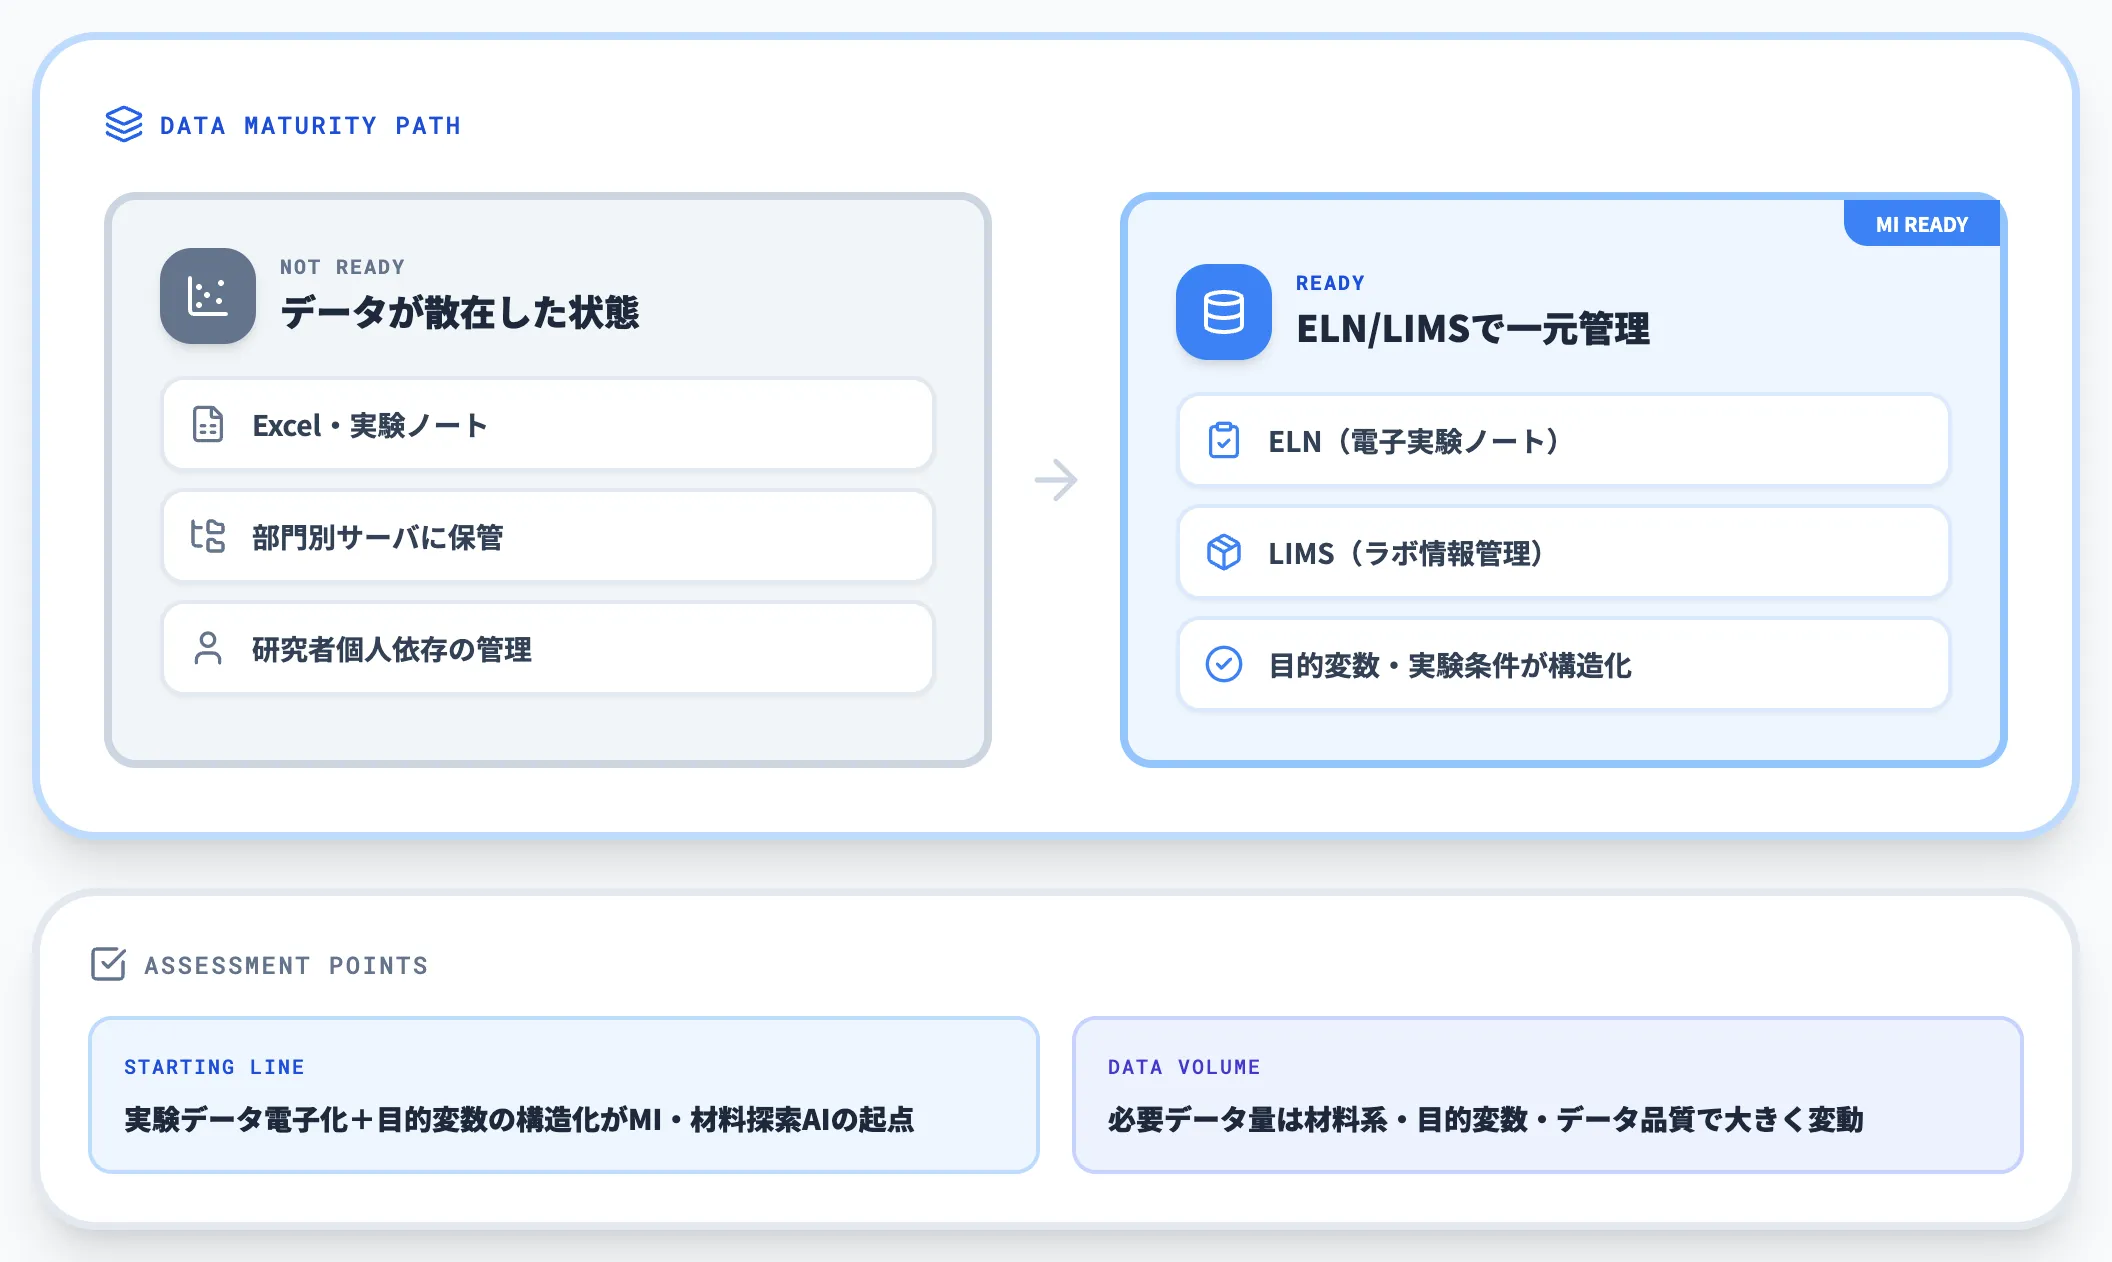Select the Excel・実験ノート row
The image size is (2112, 1262).
coord(548,424)
